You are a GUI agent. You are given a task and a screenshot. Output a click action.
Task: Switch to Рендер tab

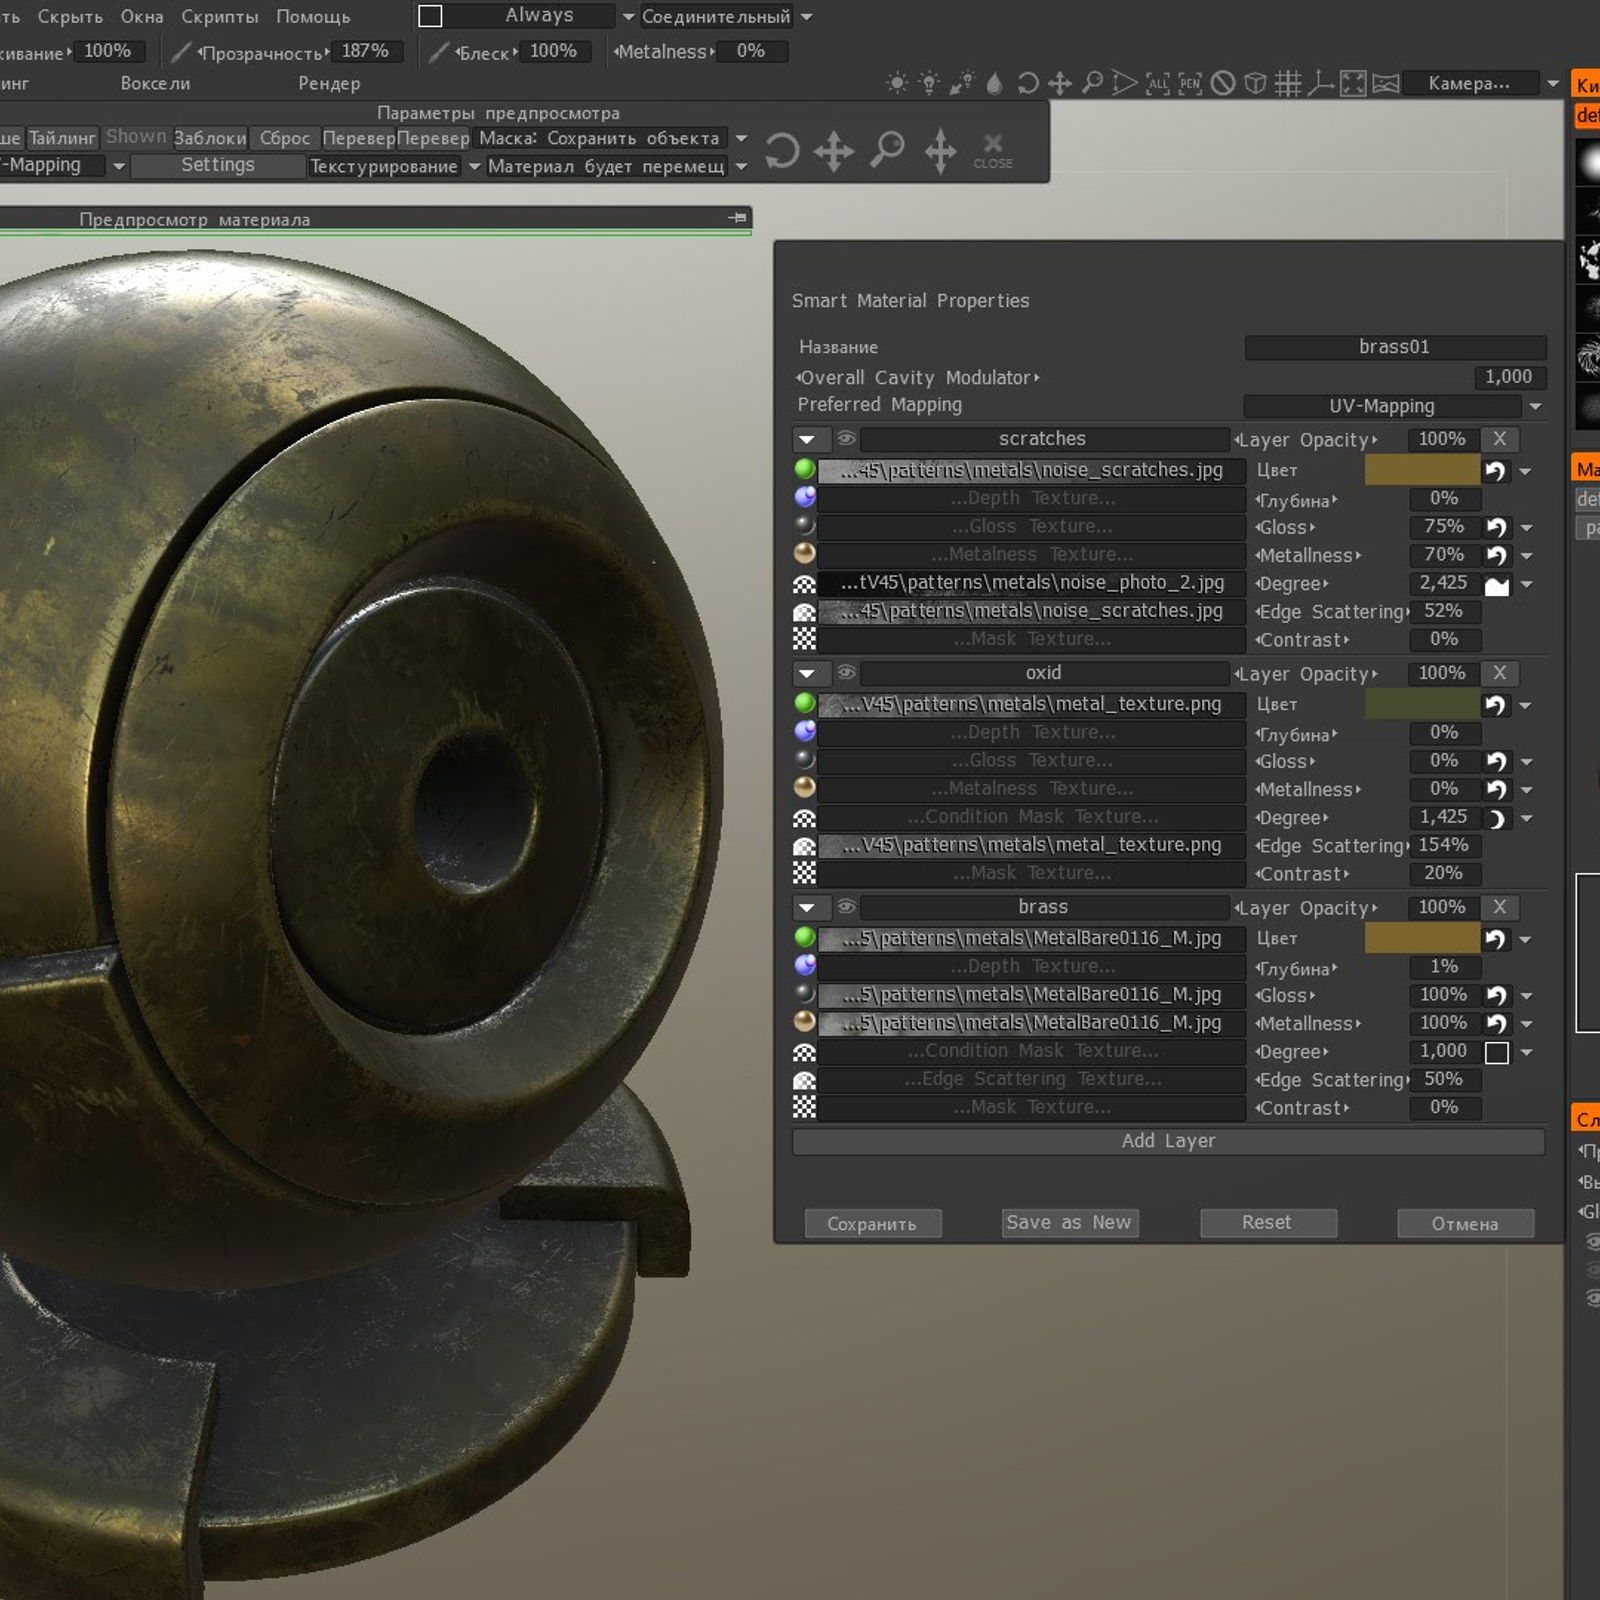pyautogui.click(x=329, y=83)
